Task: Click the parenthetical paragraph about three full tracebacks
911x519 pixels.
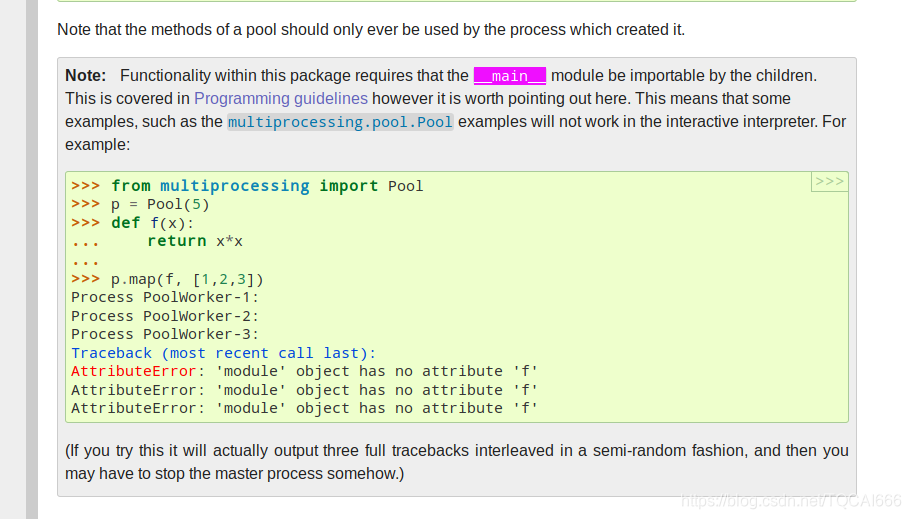Action: (457, 462)
